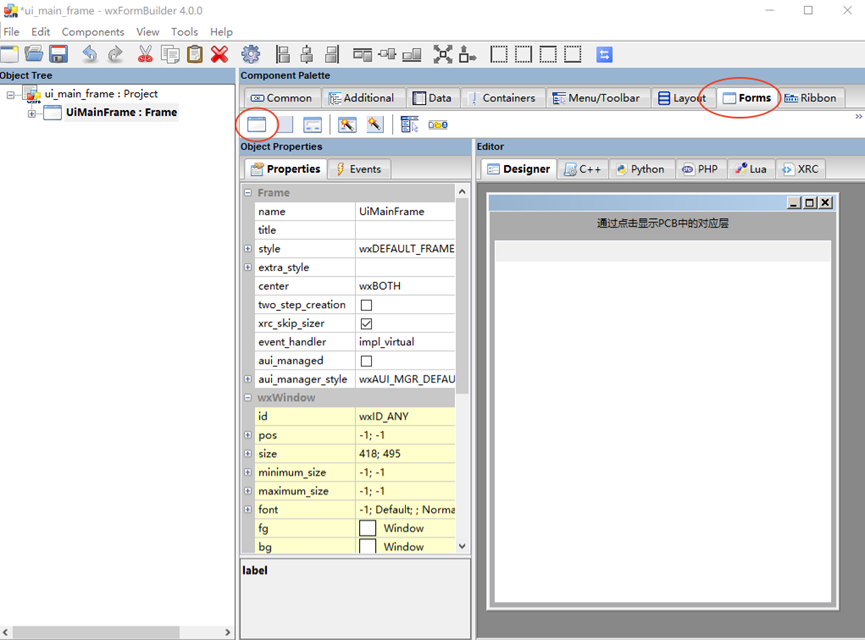Show the Python code tab

[x=642, y=169]
